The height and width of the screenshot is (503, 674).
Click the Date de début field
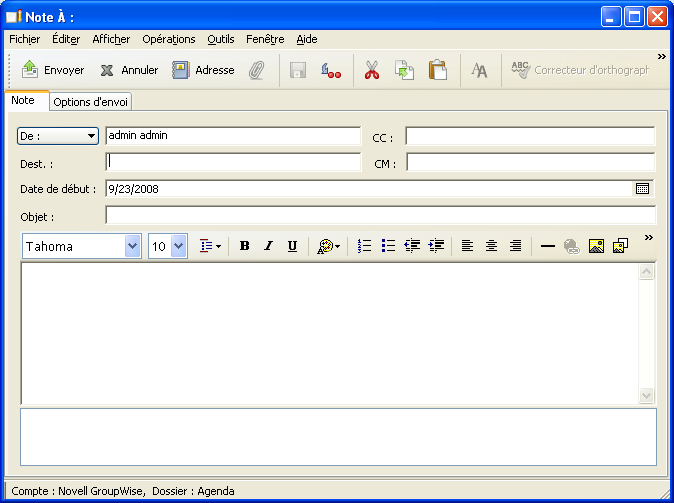point(370,189)
